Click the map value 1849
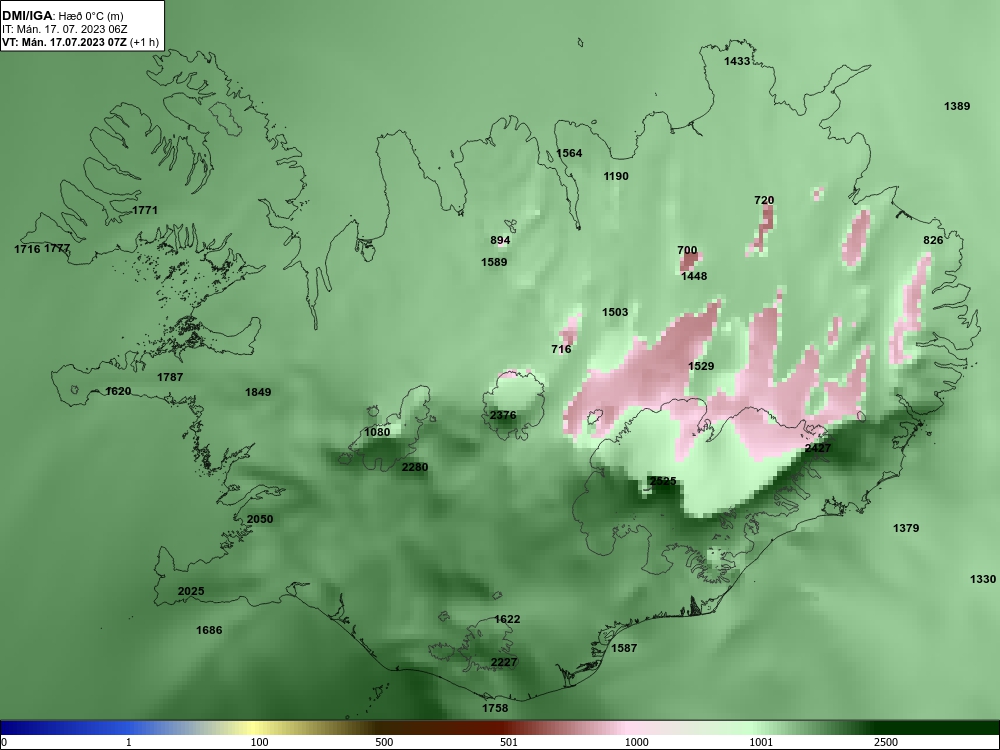Screen dimensions: 1000x750 [x=258, y=392]
